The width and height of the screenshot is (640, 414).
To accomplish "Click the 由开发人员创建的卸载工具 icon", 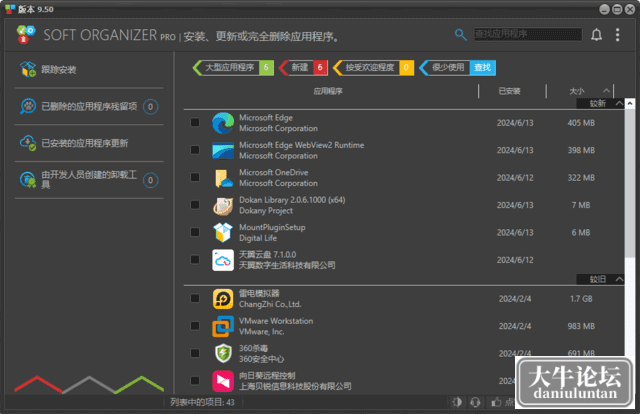I will pyautogui.click(x=28, y=180).
